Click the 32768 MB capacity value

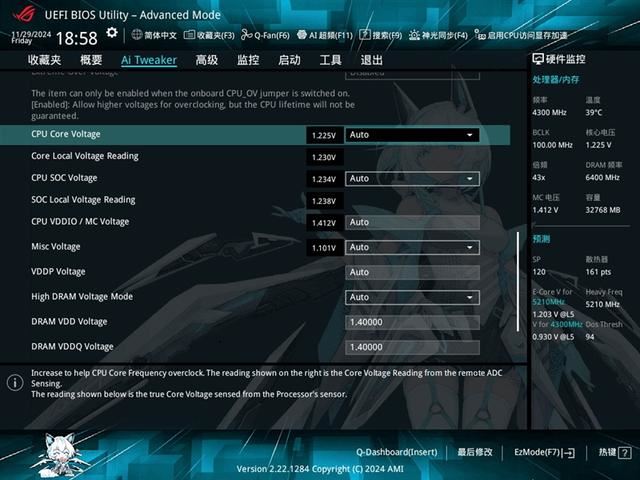[x=603, y=210]
